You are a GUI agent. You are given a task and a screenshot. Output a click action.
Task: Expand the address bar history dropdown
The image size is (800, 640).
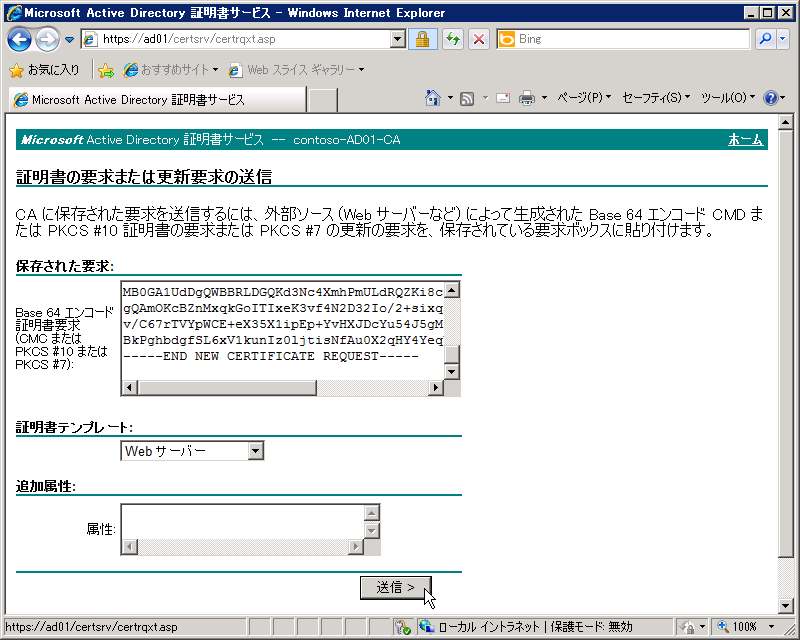[x=398, y=39]
